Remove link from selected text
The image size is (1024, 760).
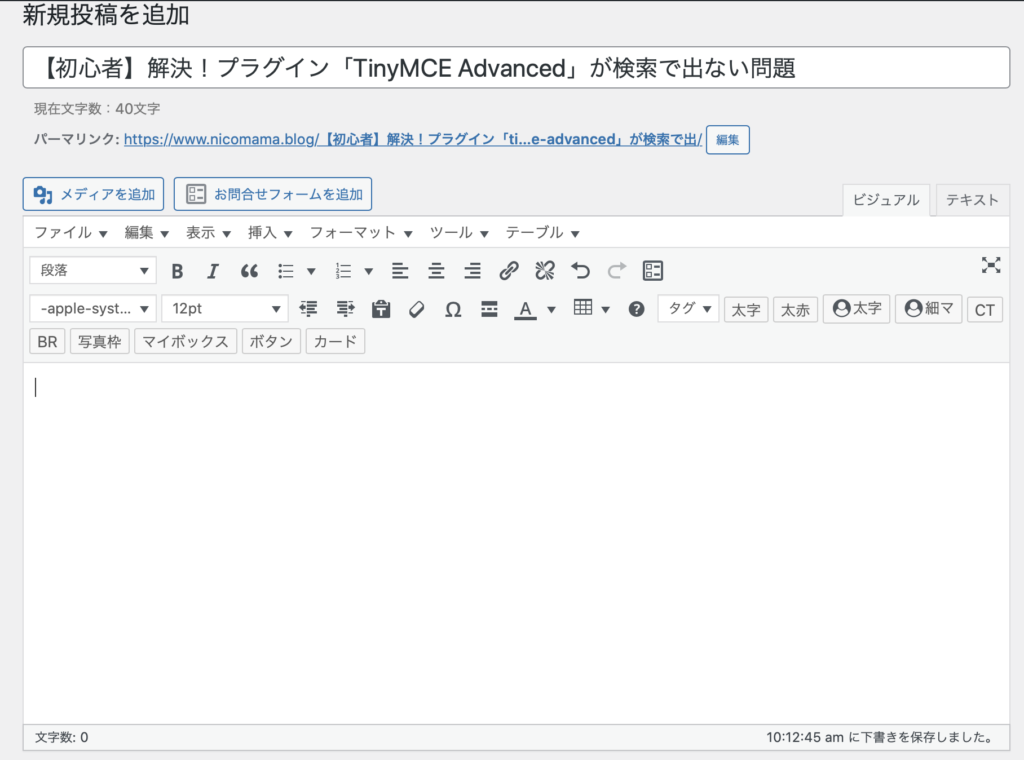point(545,271)
